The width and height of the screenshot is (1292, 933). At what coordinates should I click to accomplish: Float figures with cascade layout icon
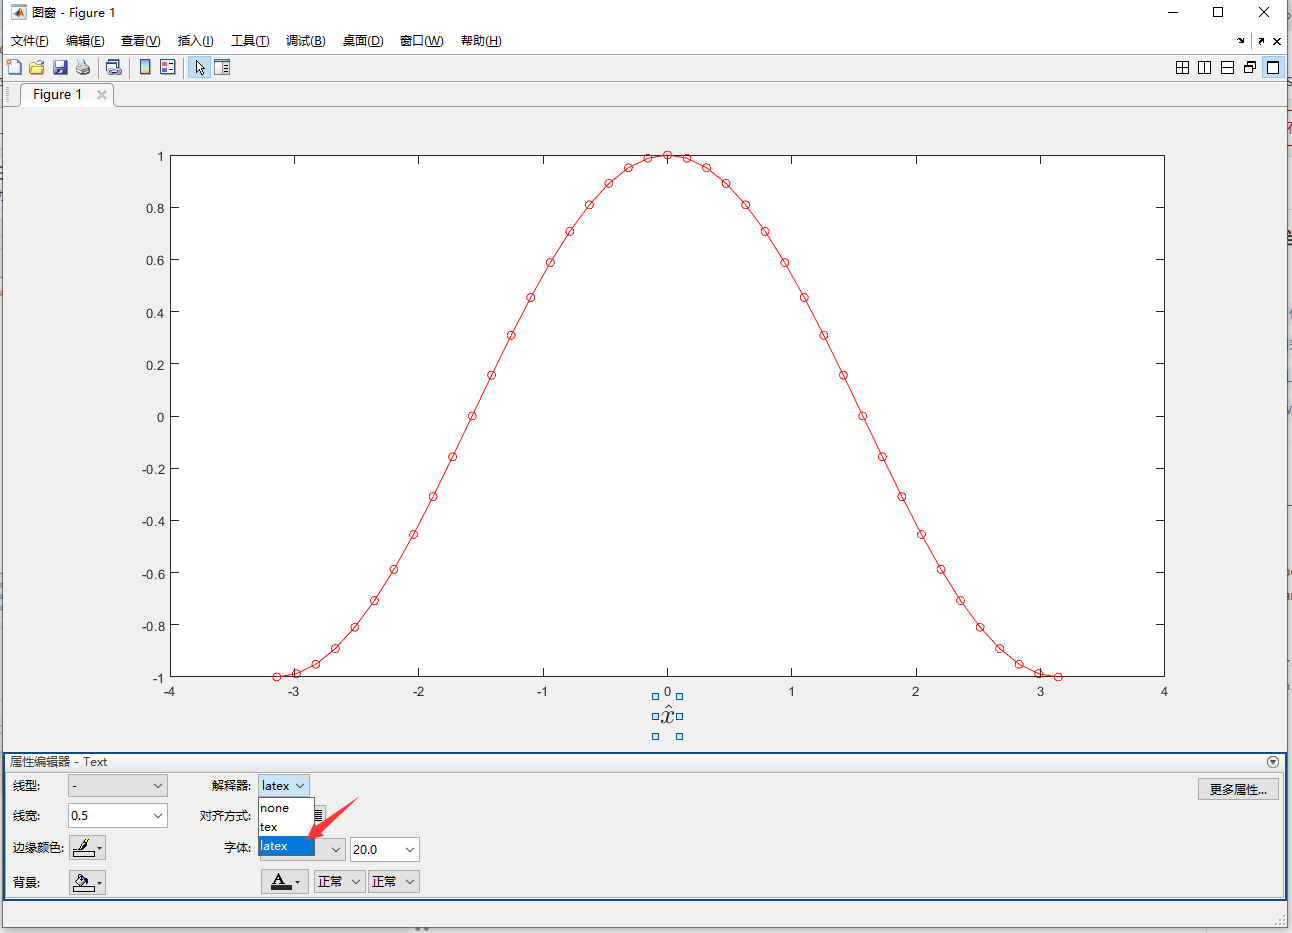1250,67
